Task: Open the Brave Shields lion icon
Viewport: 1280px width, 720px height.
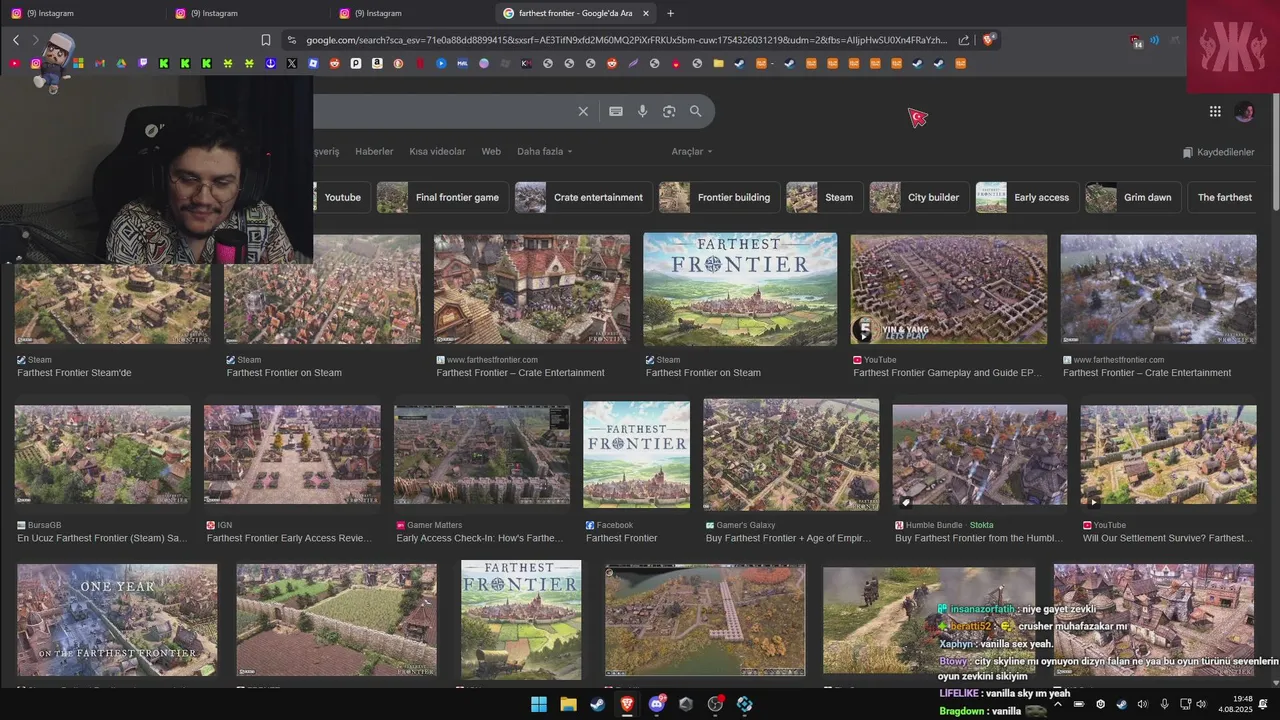Action: (988, 40)
